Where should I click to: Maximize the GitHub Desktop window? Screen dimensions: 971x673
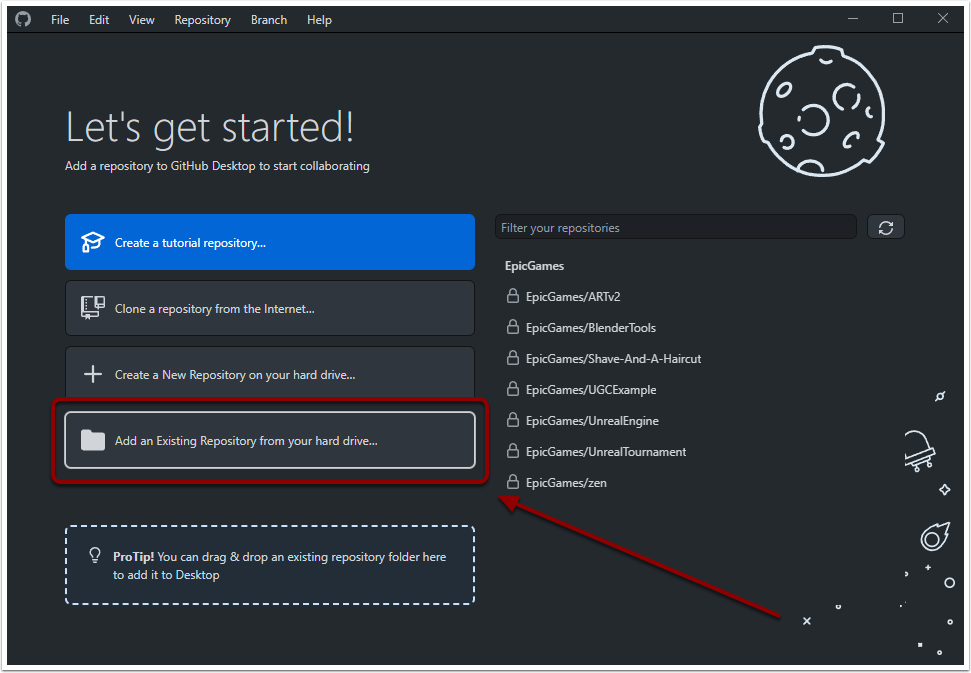point(898,19)
